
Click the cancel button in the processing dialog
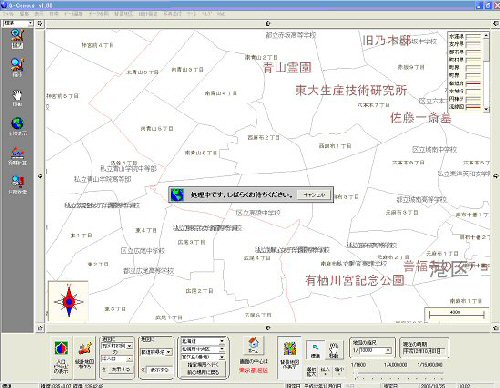point(314,195)
